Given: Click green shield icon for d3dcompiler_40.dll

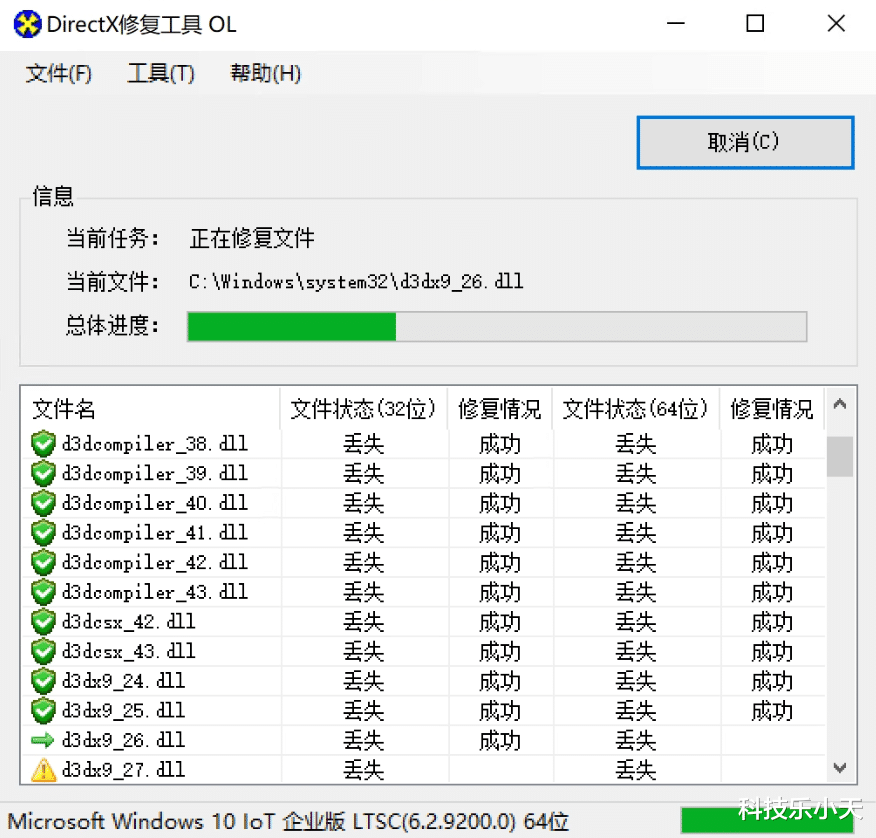Looking at the screenshot, I should click(43, 503).
